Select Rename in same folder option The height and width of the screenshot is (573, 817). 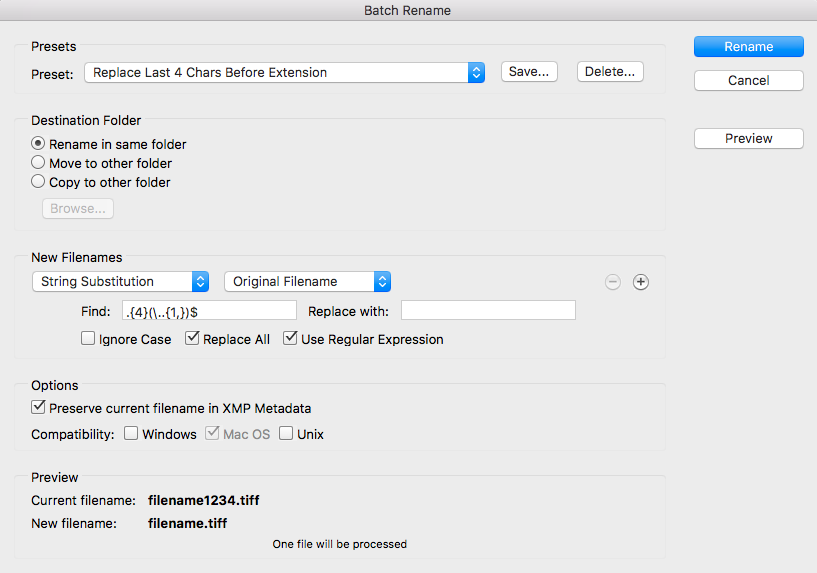[x=39, y=144]
